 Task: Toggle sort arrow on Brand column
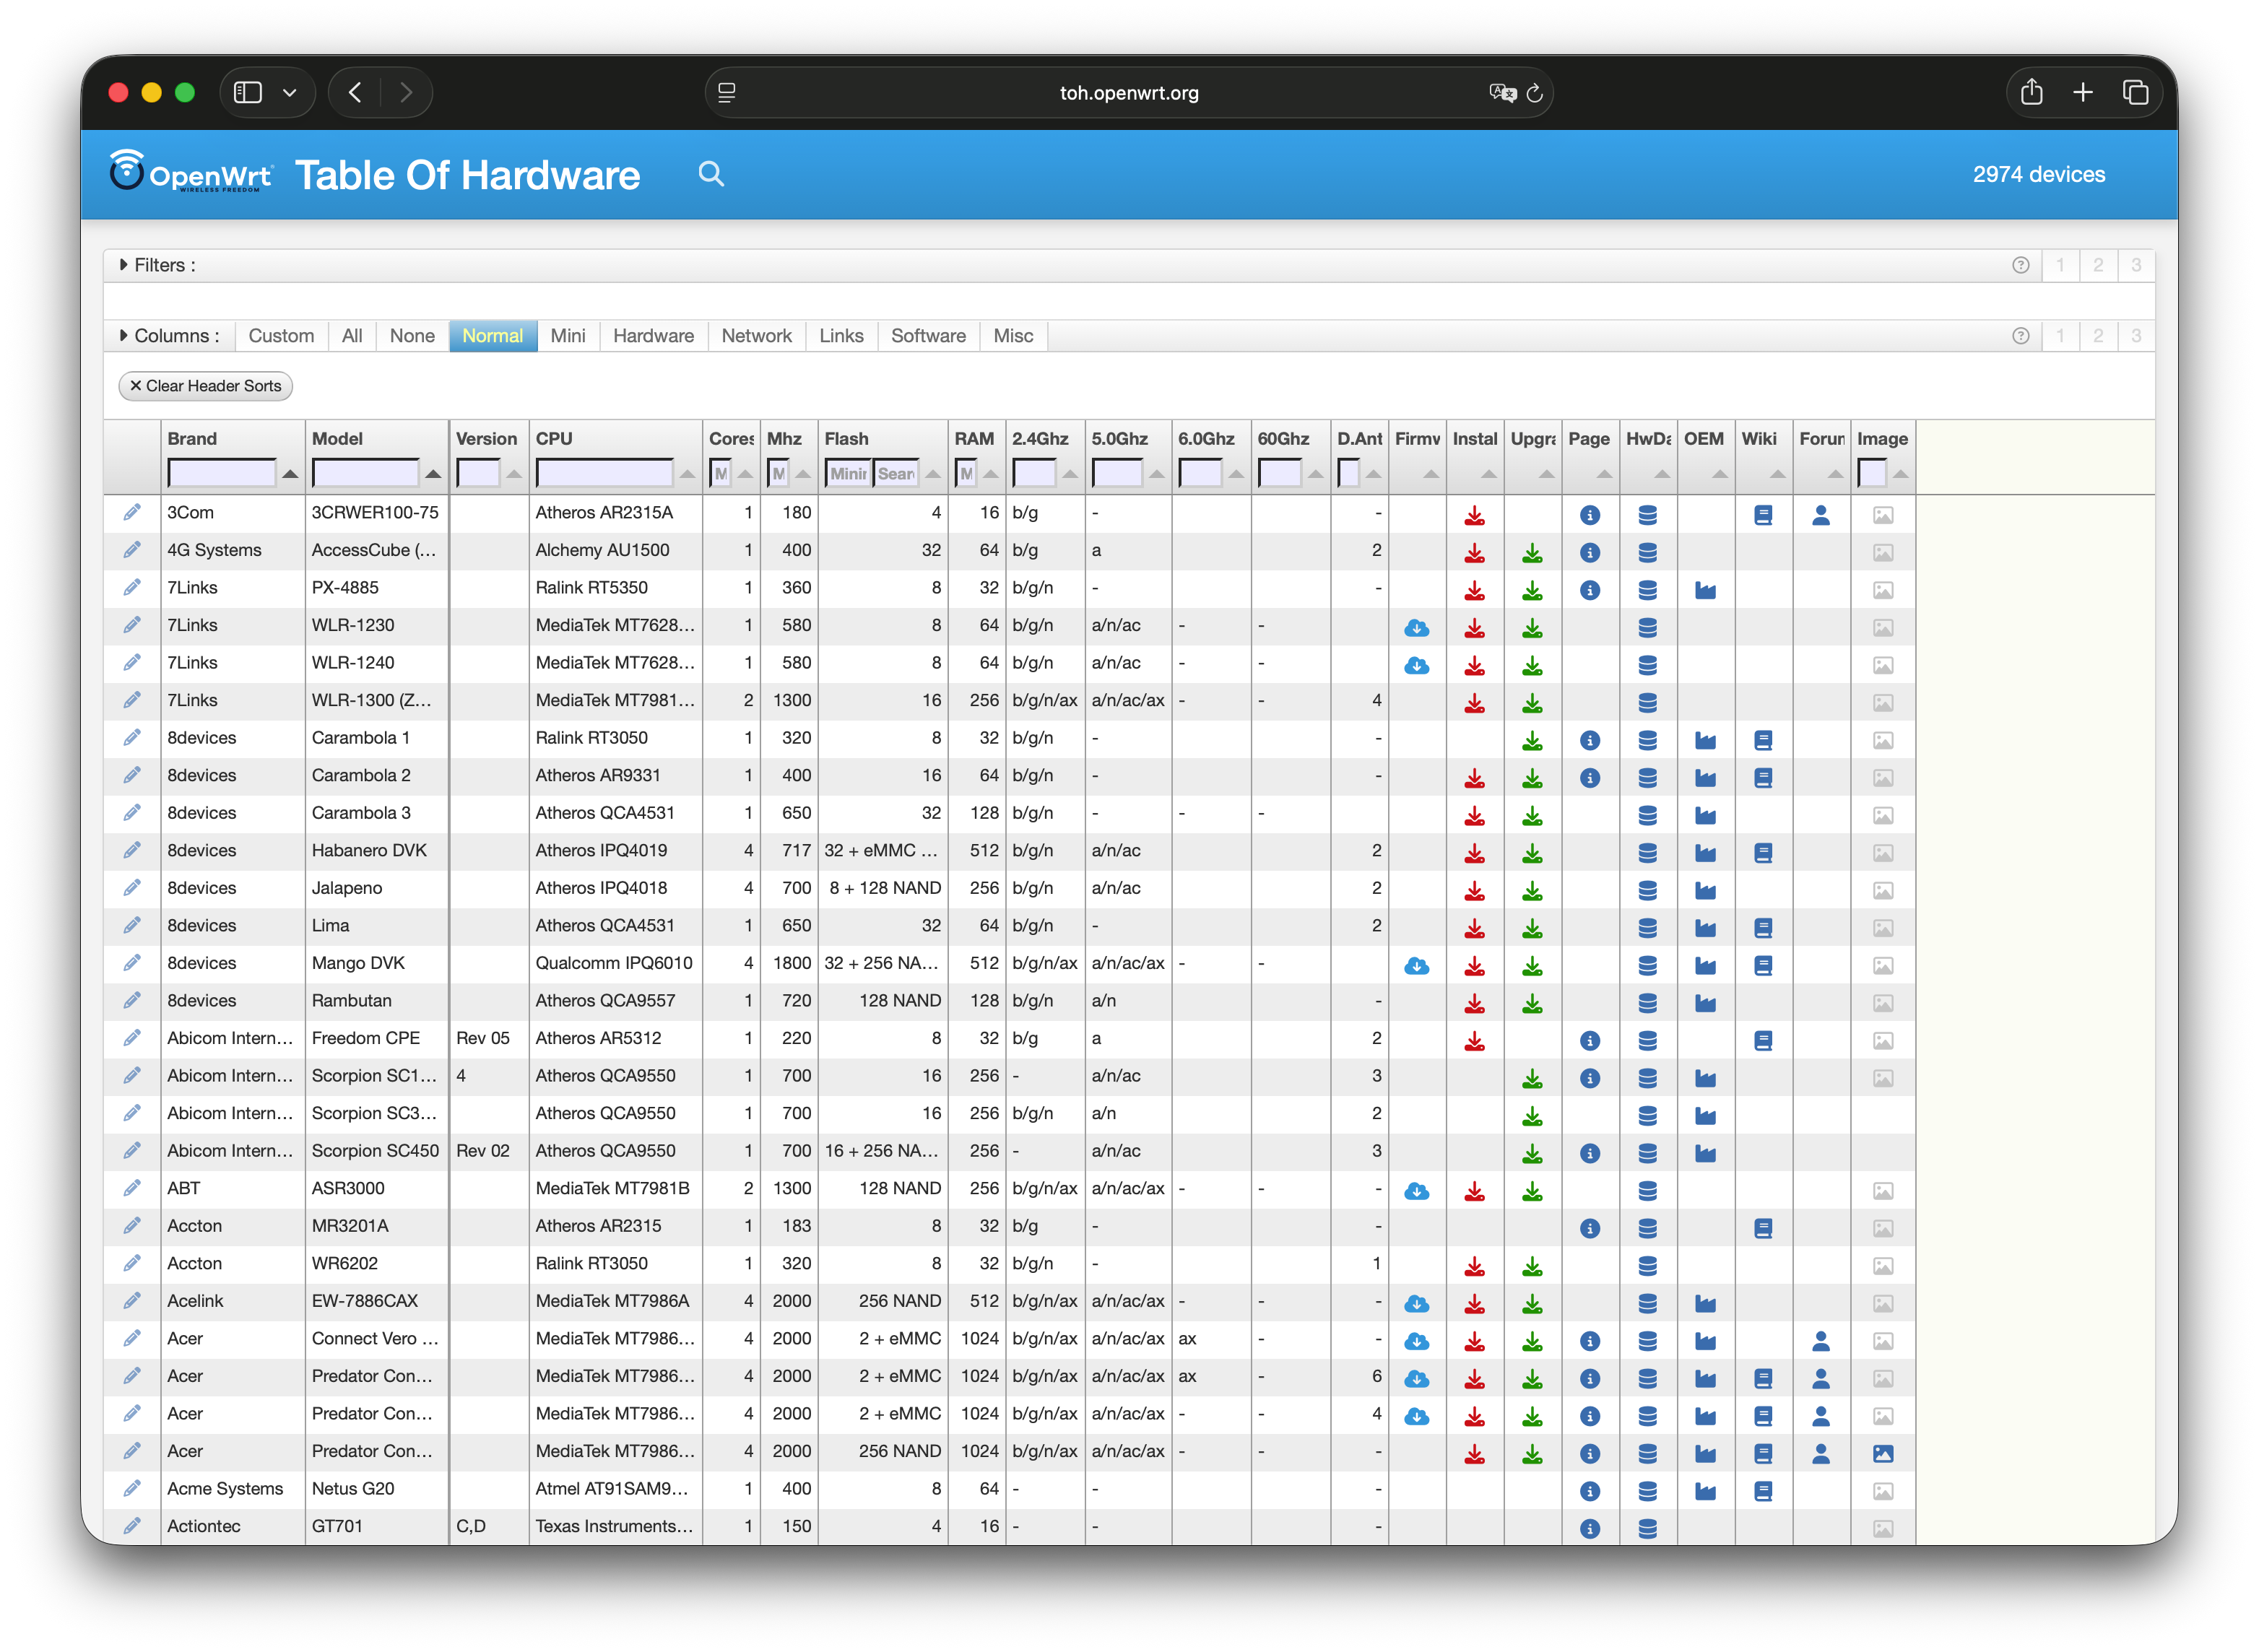tap(290, 474)
